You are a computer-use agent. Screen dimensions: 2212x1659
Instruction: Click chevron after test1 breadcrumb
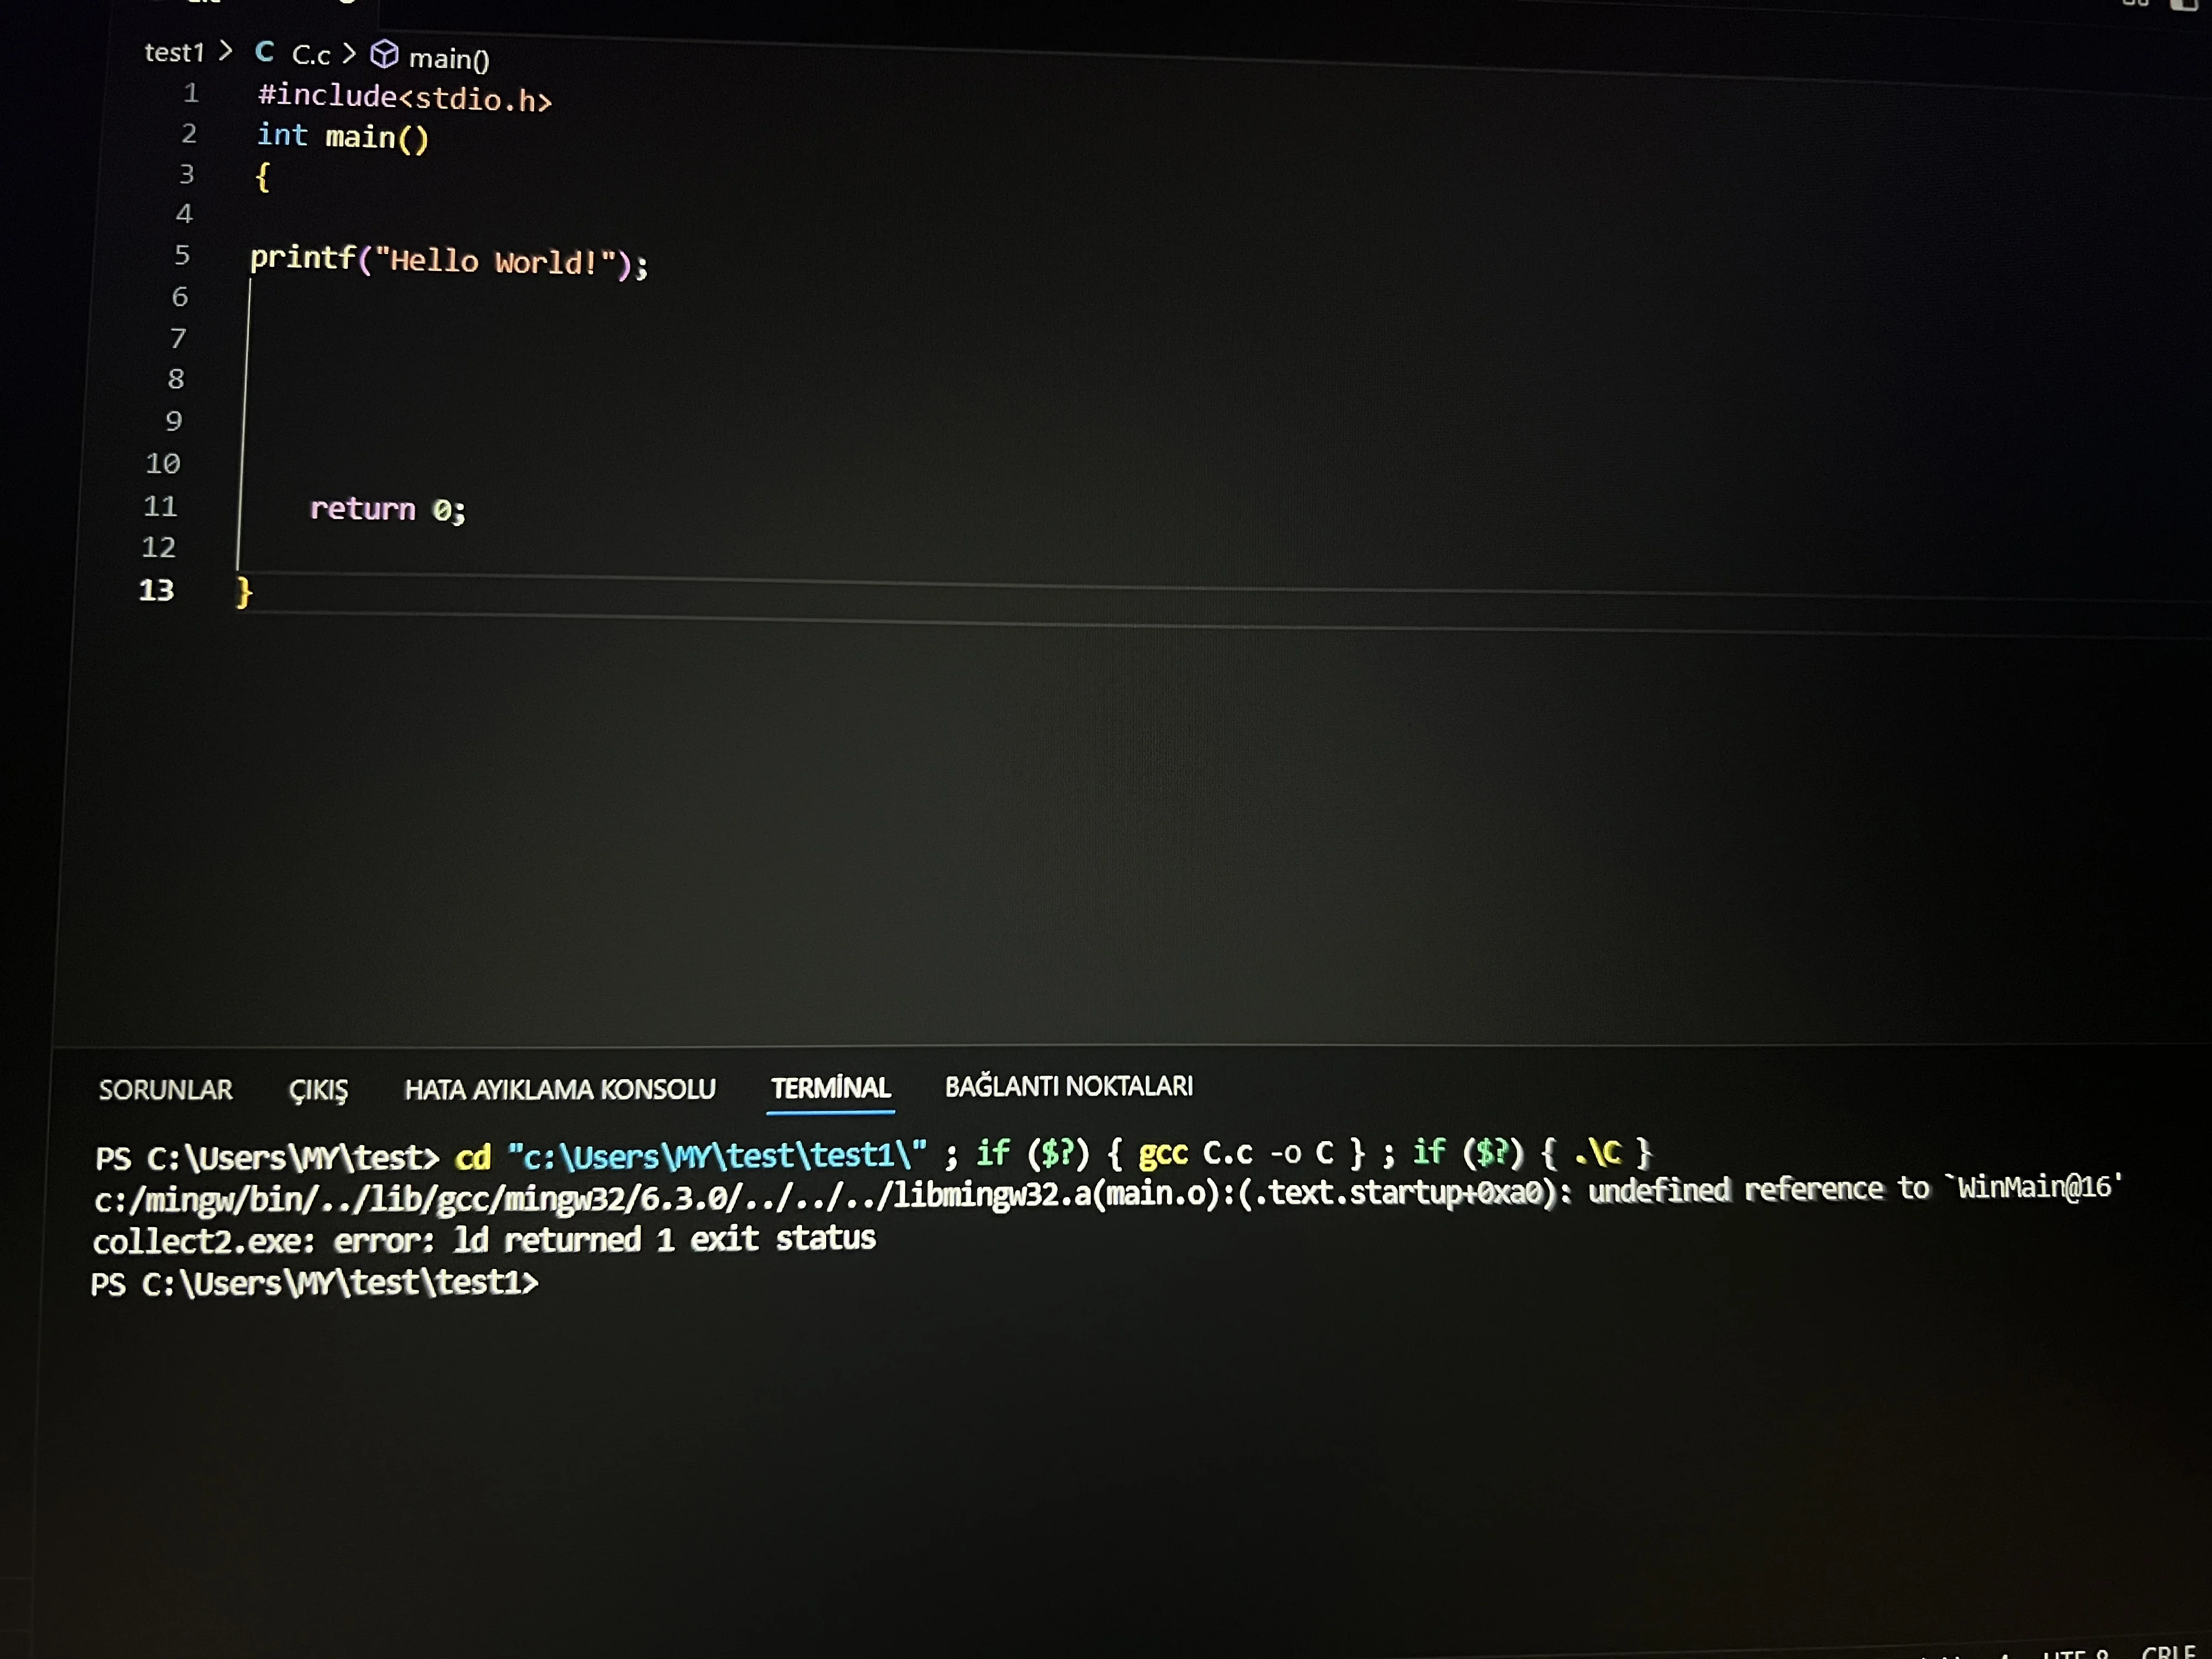pyautogui.click(x=226, y=50)
